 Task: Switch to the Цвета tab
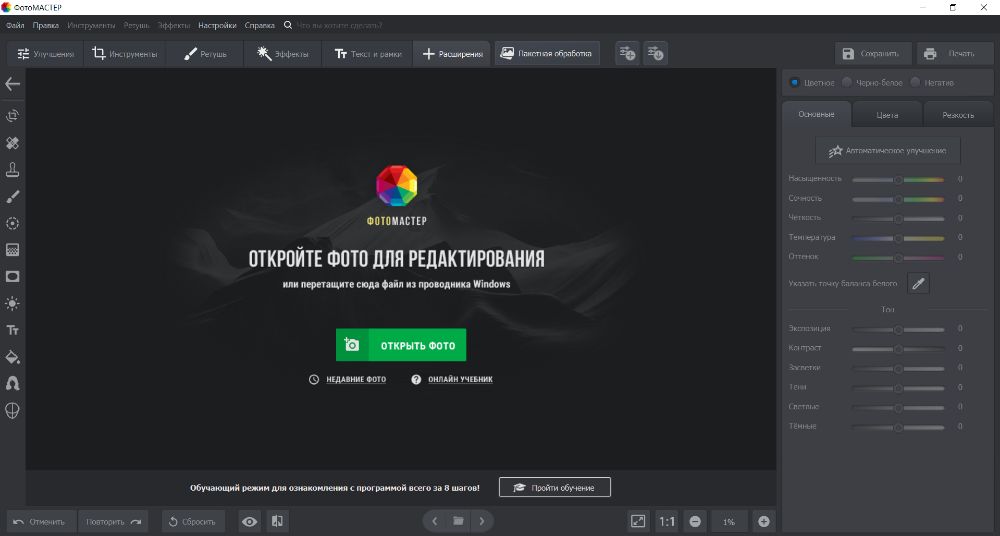coord(887,115)
